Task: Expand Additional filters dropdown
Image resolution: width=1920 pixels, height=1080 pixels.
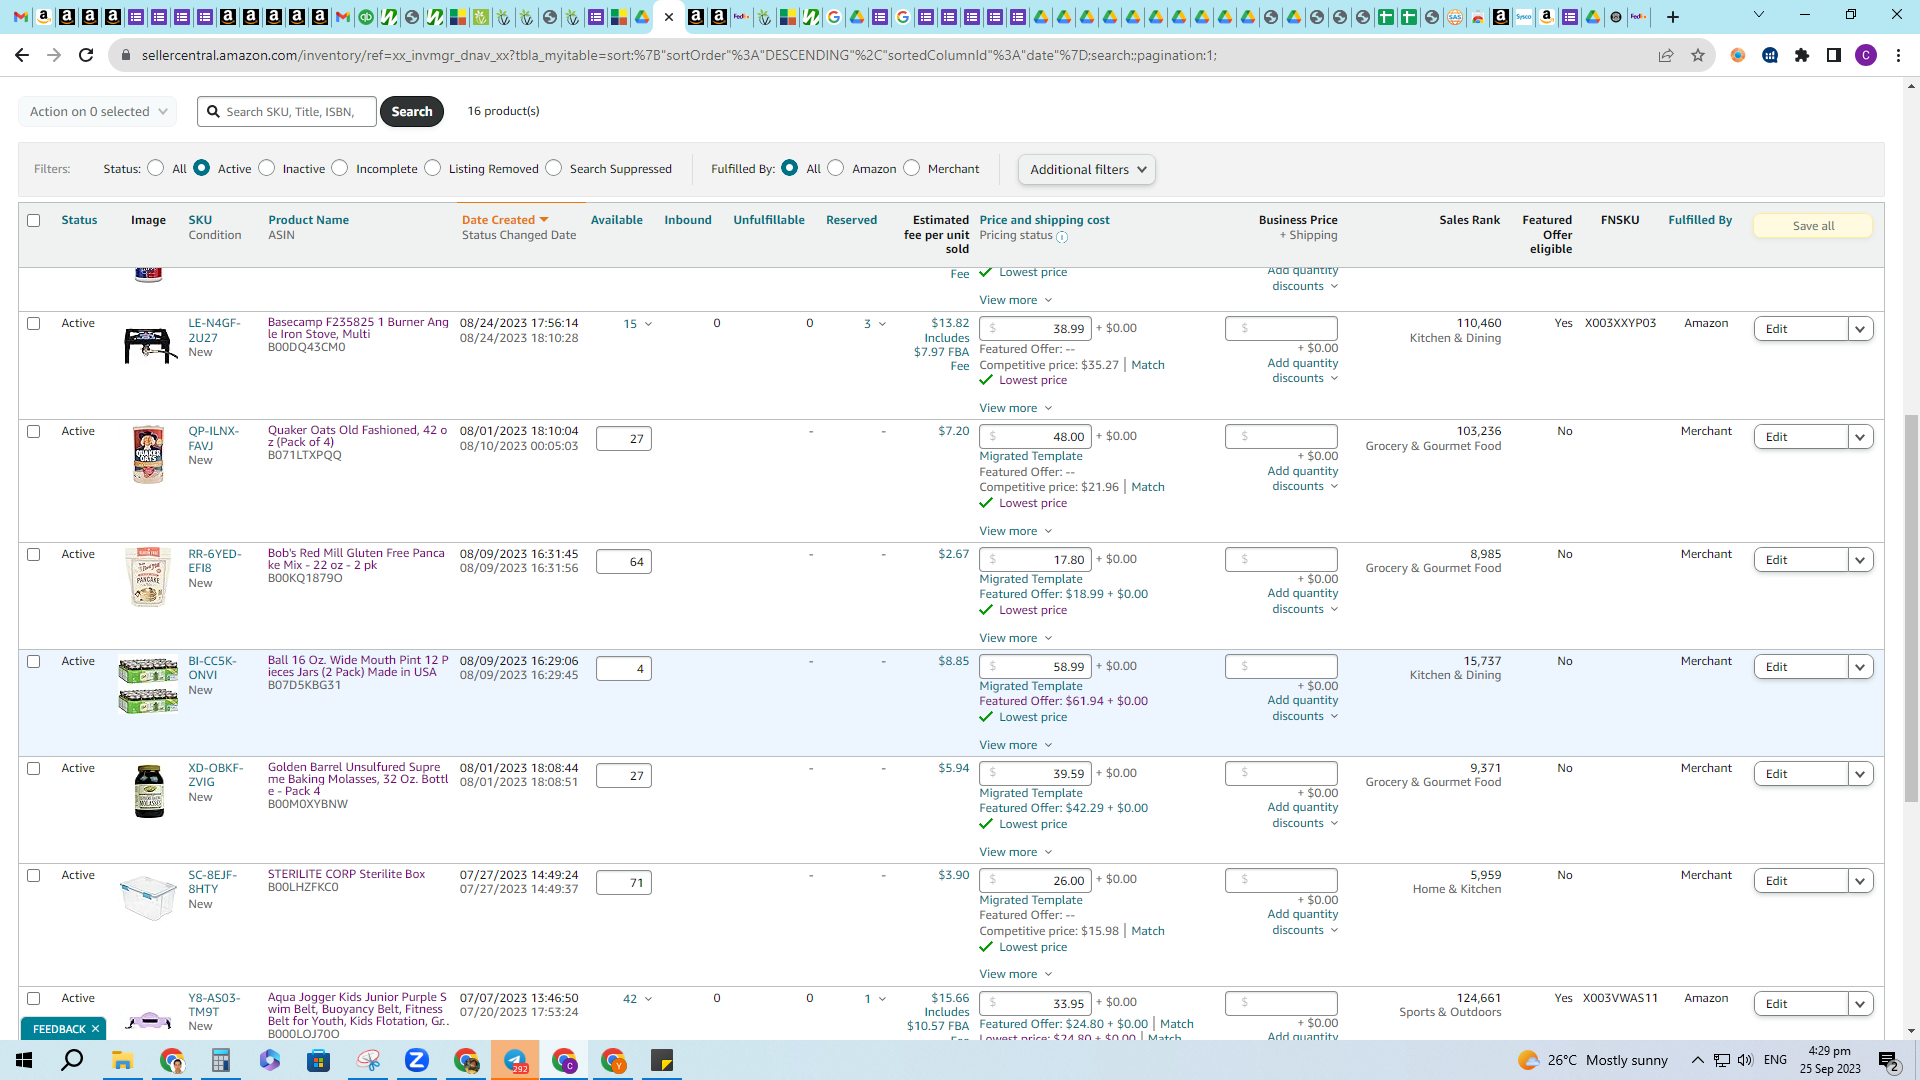Action: coord(1087,170)
